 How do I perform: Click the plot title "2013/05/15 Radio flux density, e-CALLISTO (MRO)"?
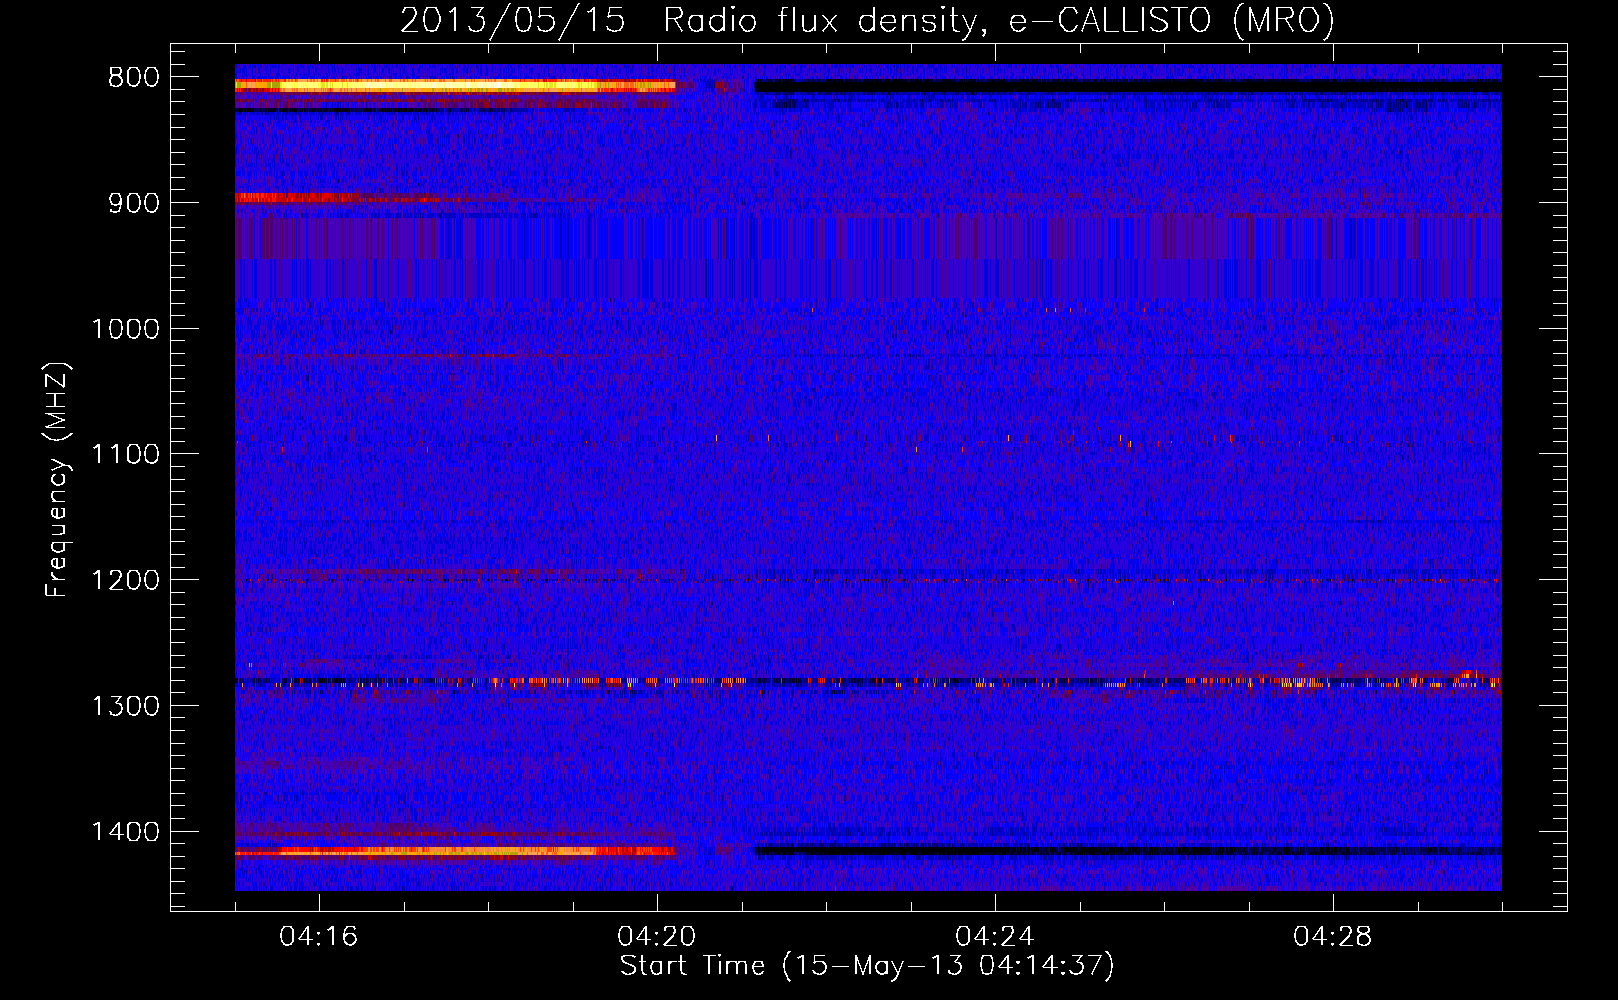867,20
